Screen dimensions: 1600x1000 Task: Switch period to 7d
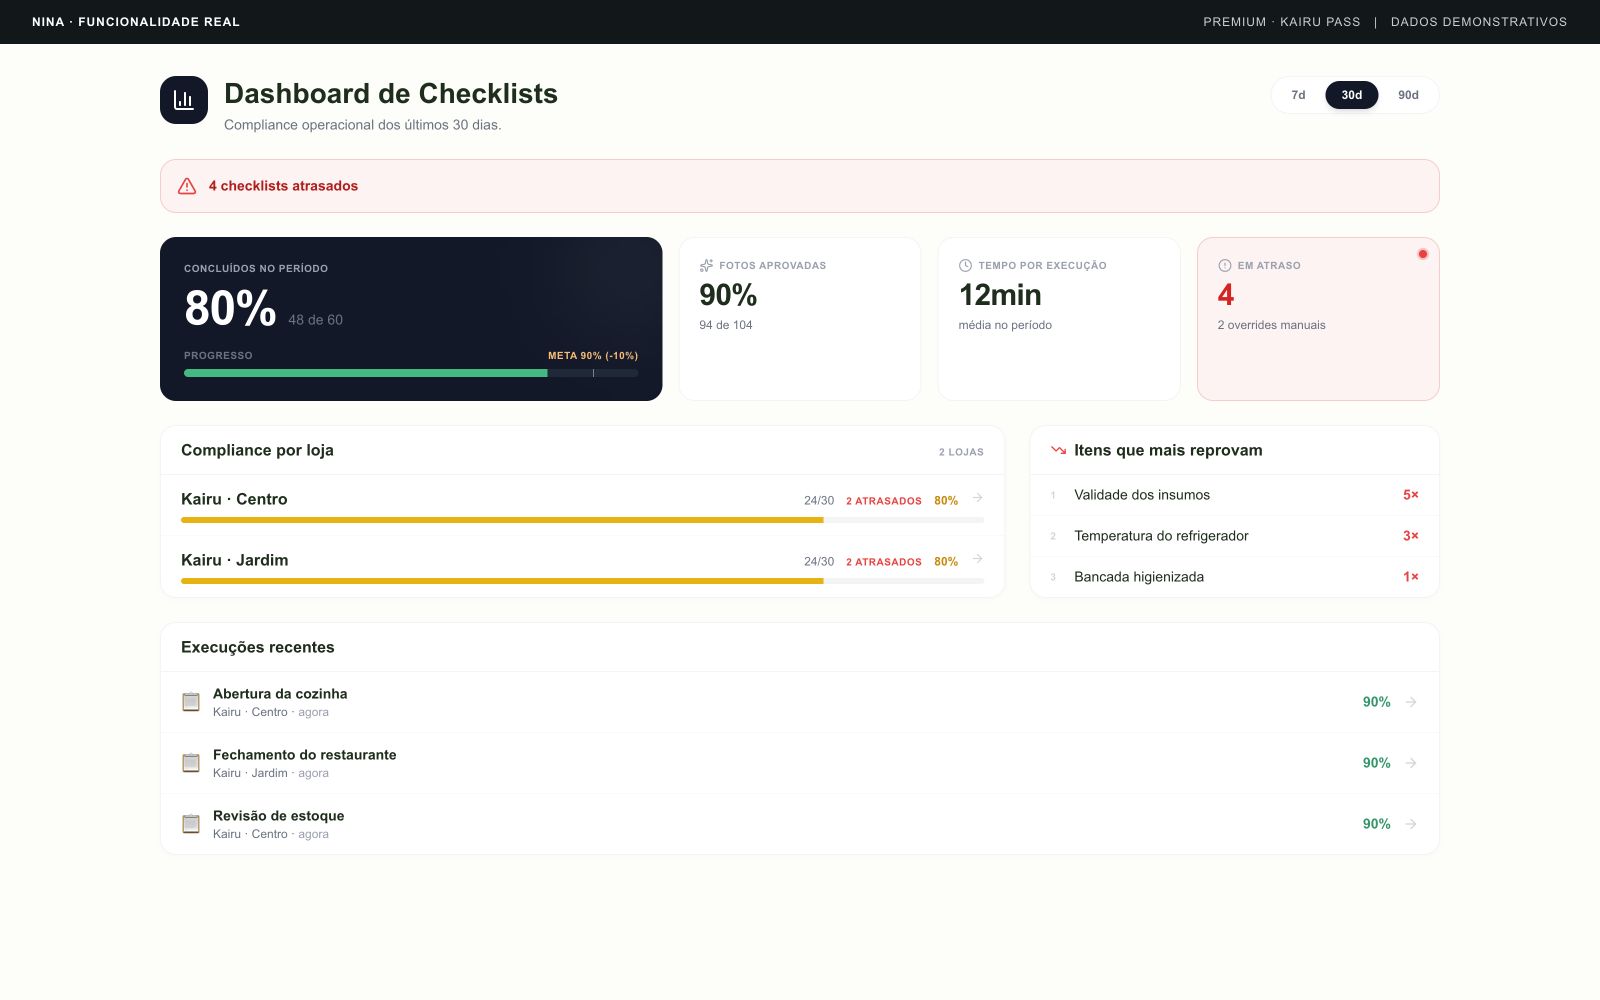1298,95
